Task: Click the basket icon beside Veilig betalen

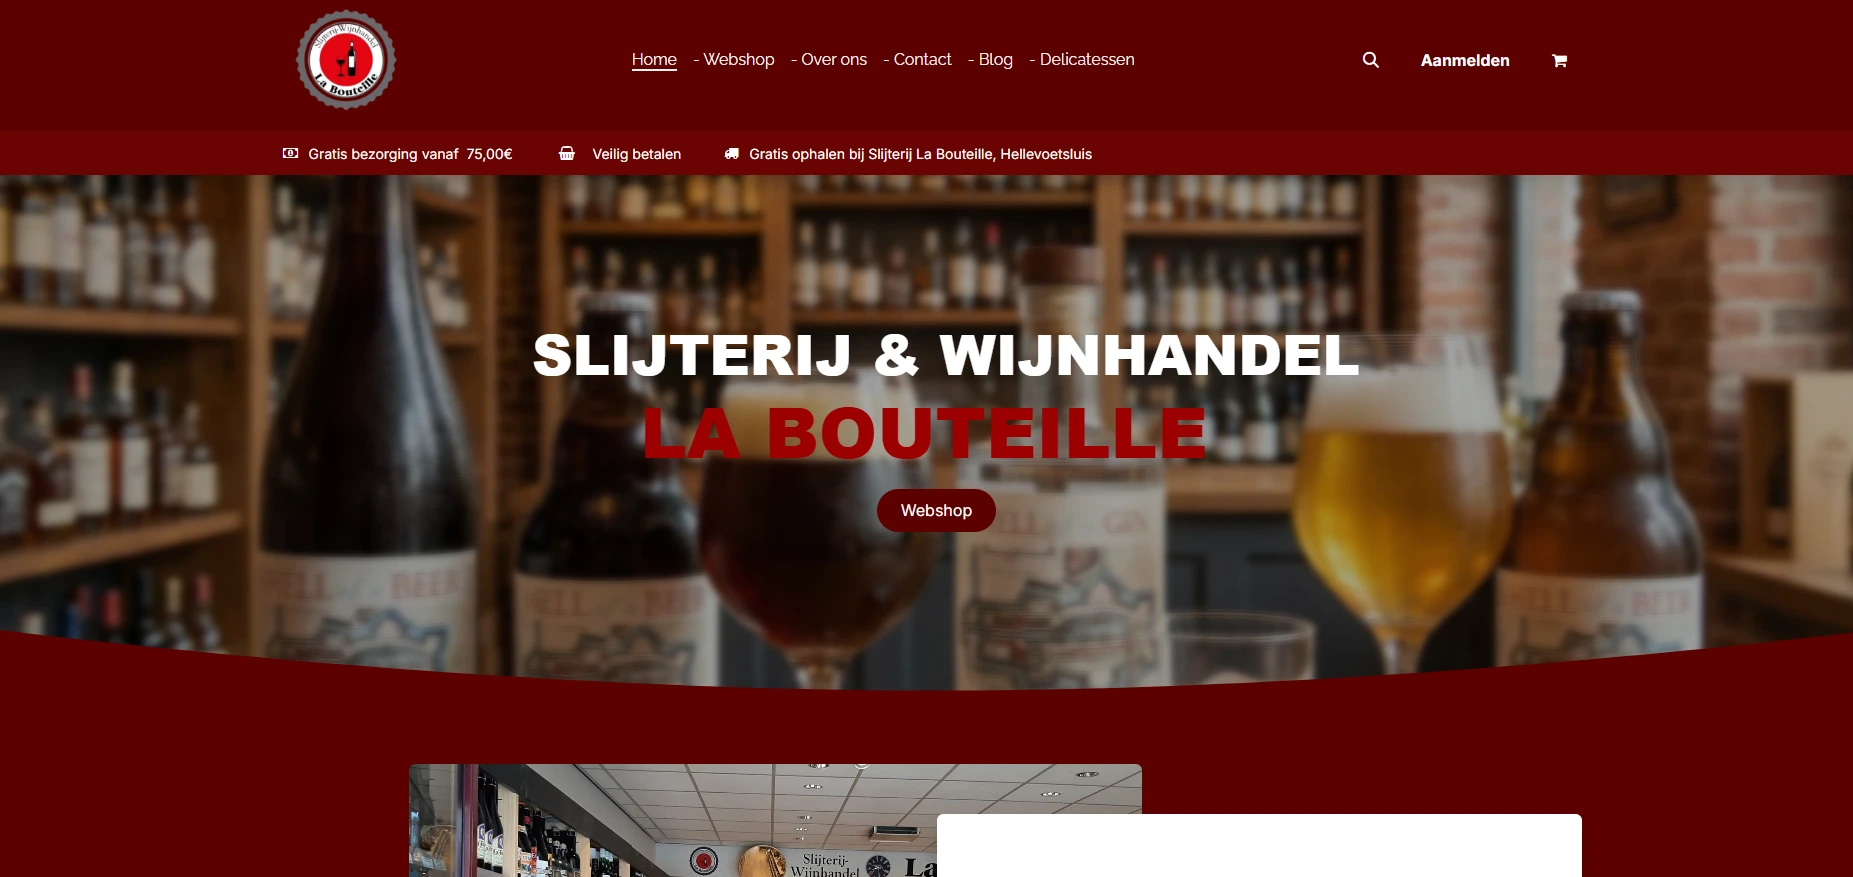Action: (x=567, y=153)
